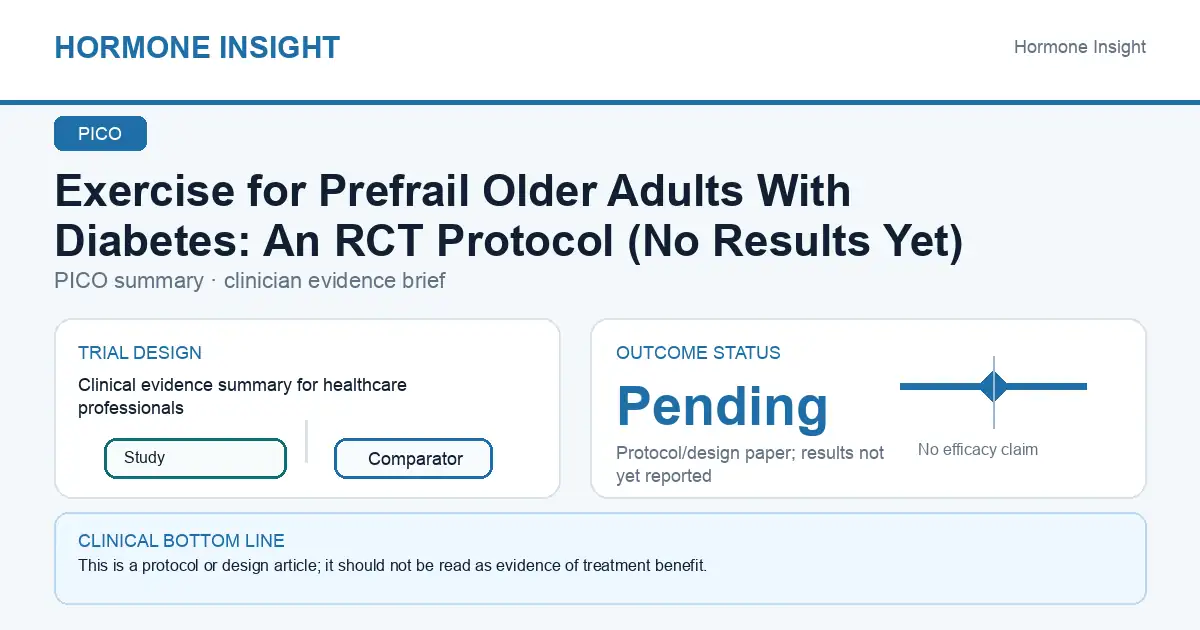Click the blue header divider bar
Image resolution: width=1200 pixels, height=630 pixels.
click(x=600, y=102)
